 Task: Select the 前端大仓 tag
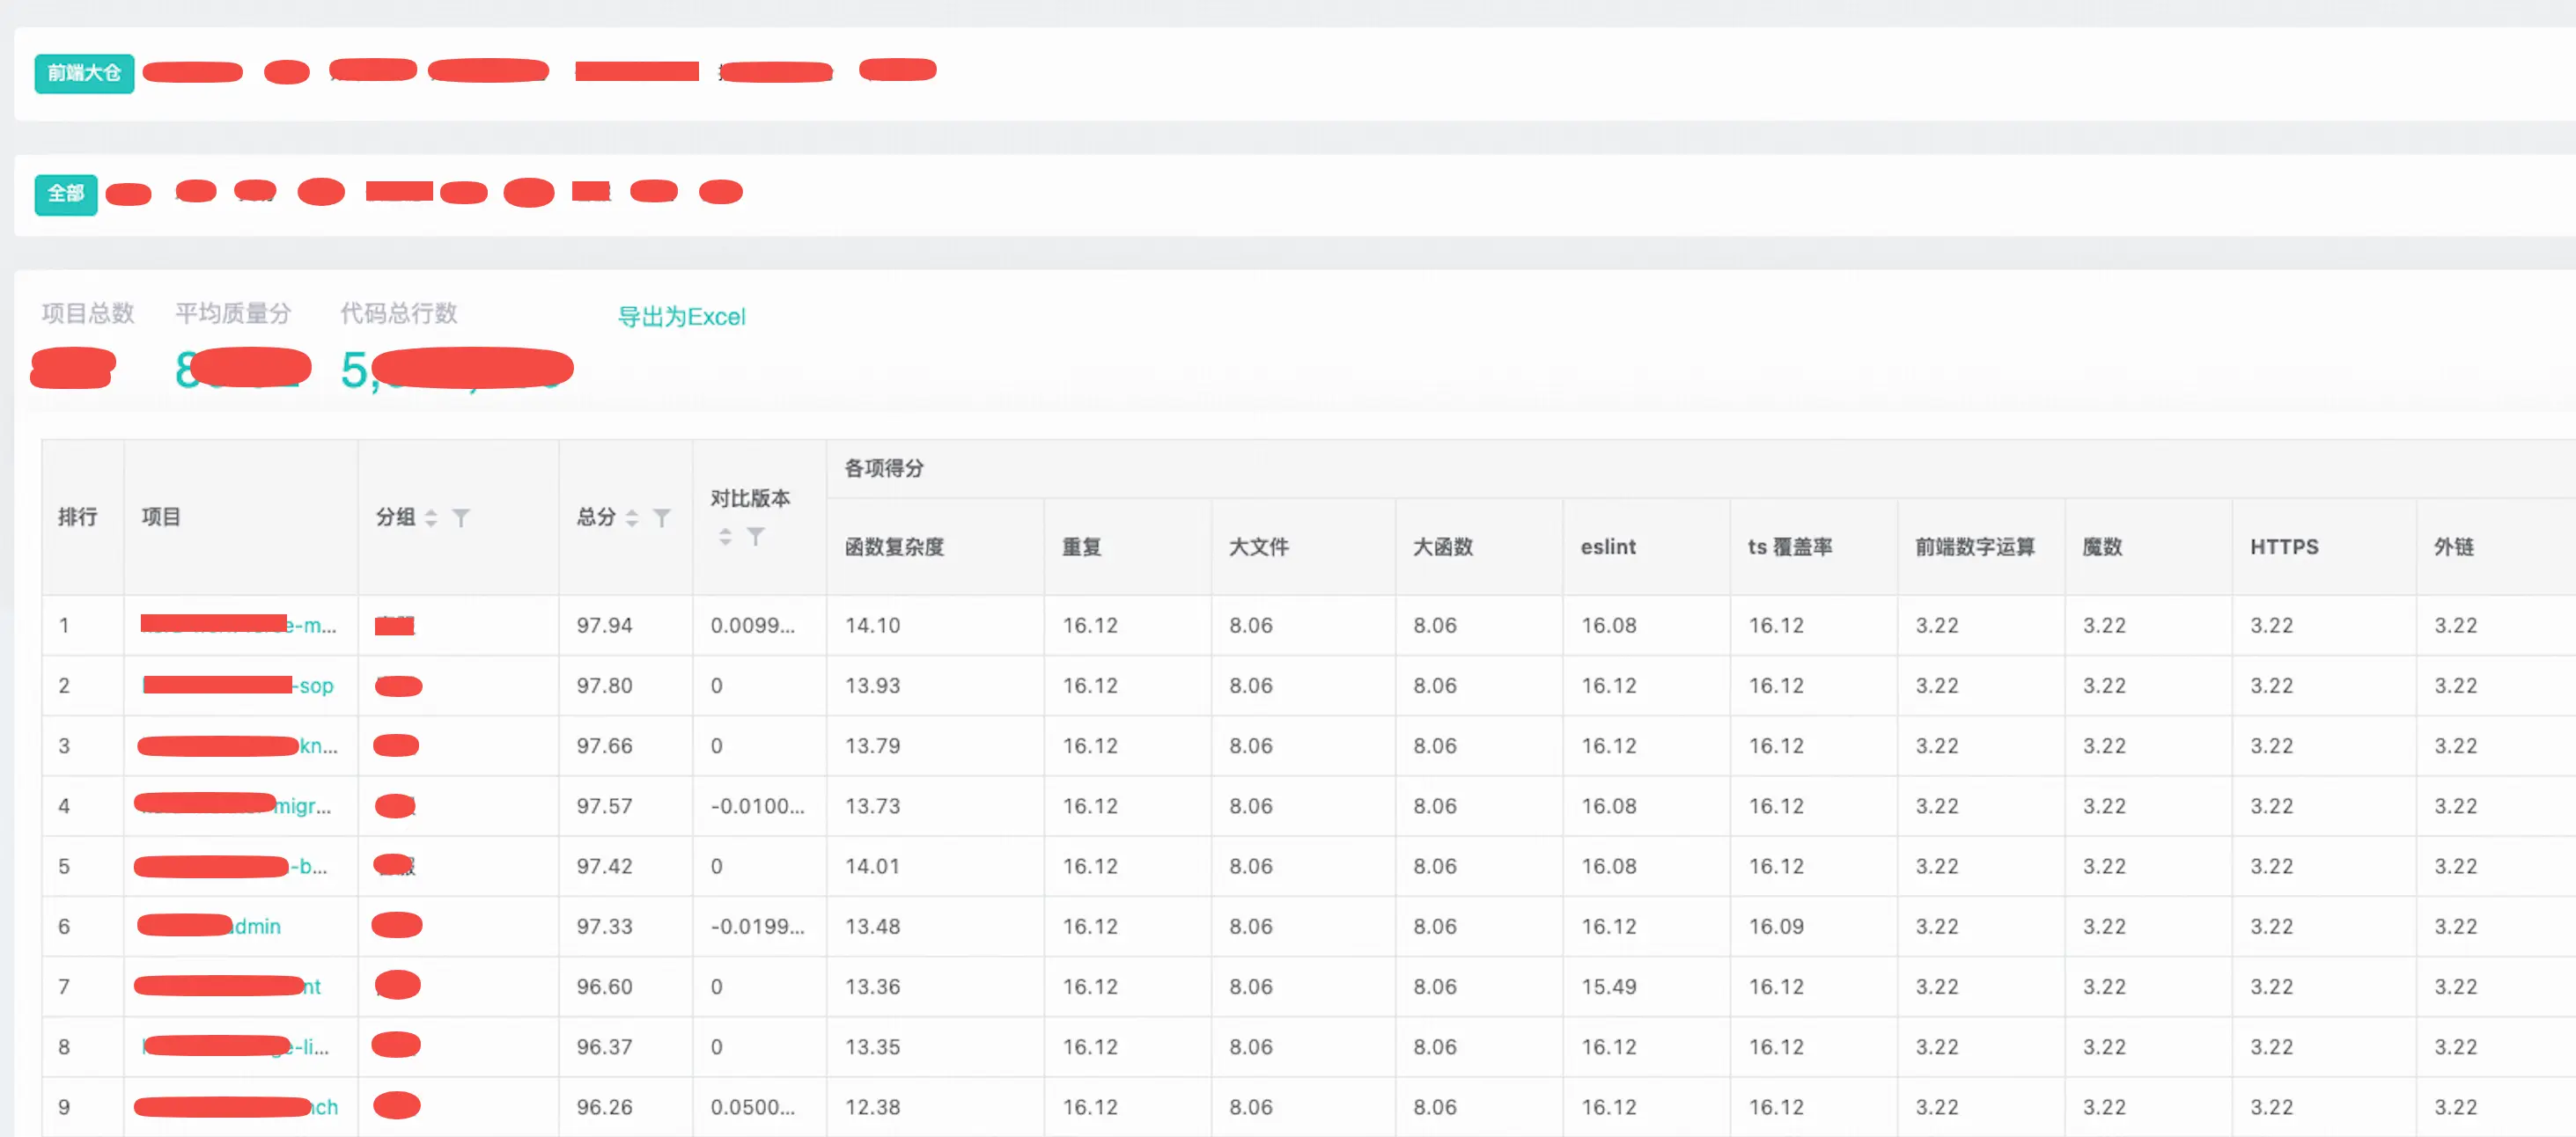(84, 73)
